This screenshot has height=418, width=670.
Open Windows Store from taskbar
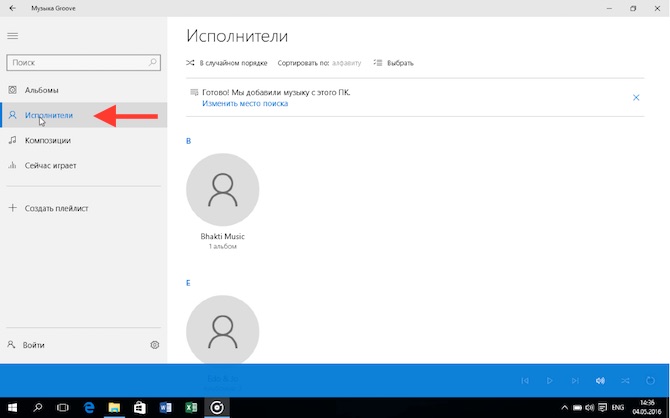pyautogui.click(x=140, y=408)
